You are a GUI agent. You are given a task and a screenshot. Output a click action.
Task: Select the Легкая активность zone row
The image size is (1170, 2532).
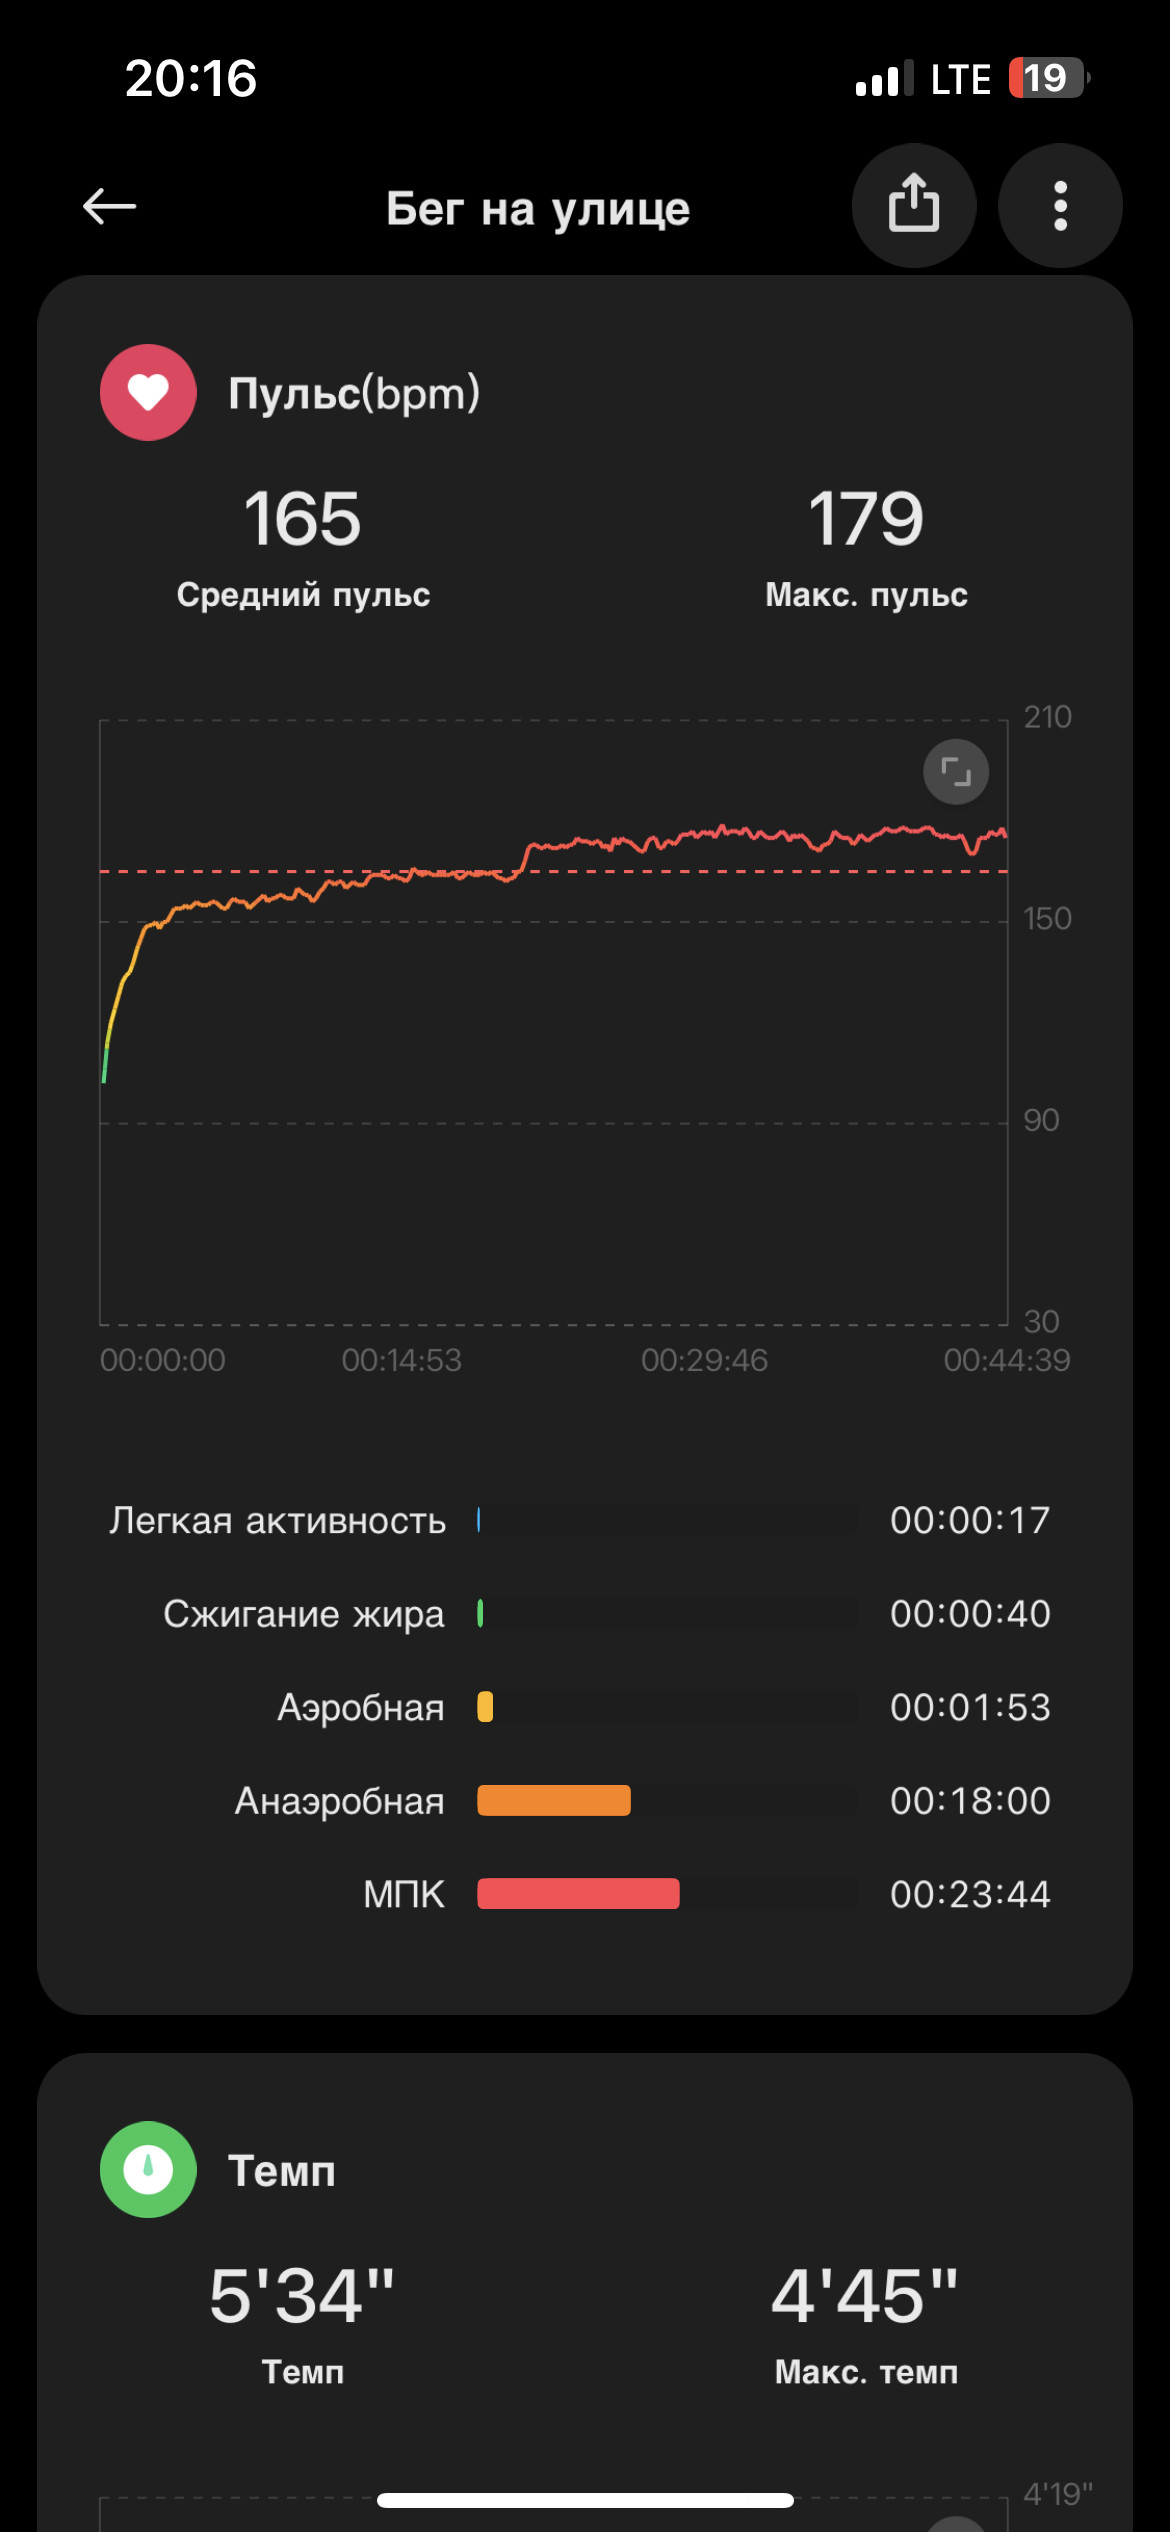(x=580, y=1520)
